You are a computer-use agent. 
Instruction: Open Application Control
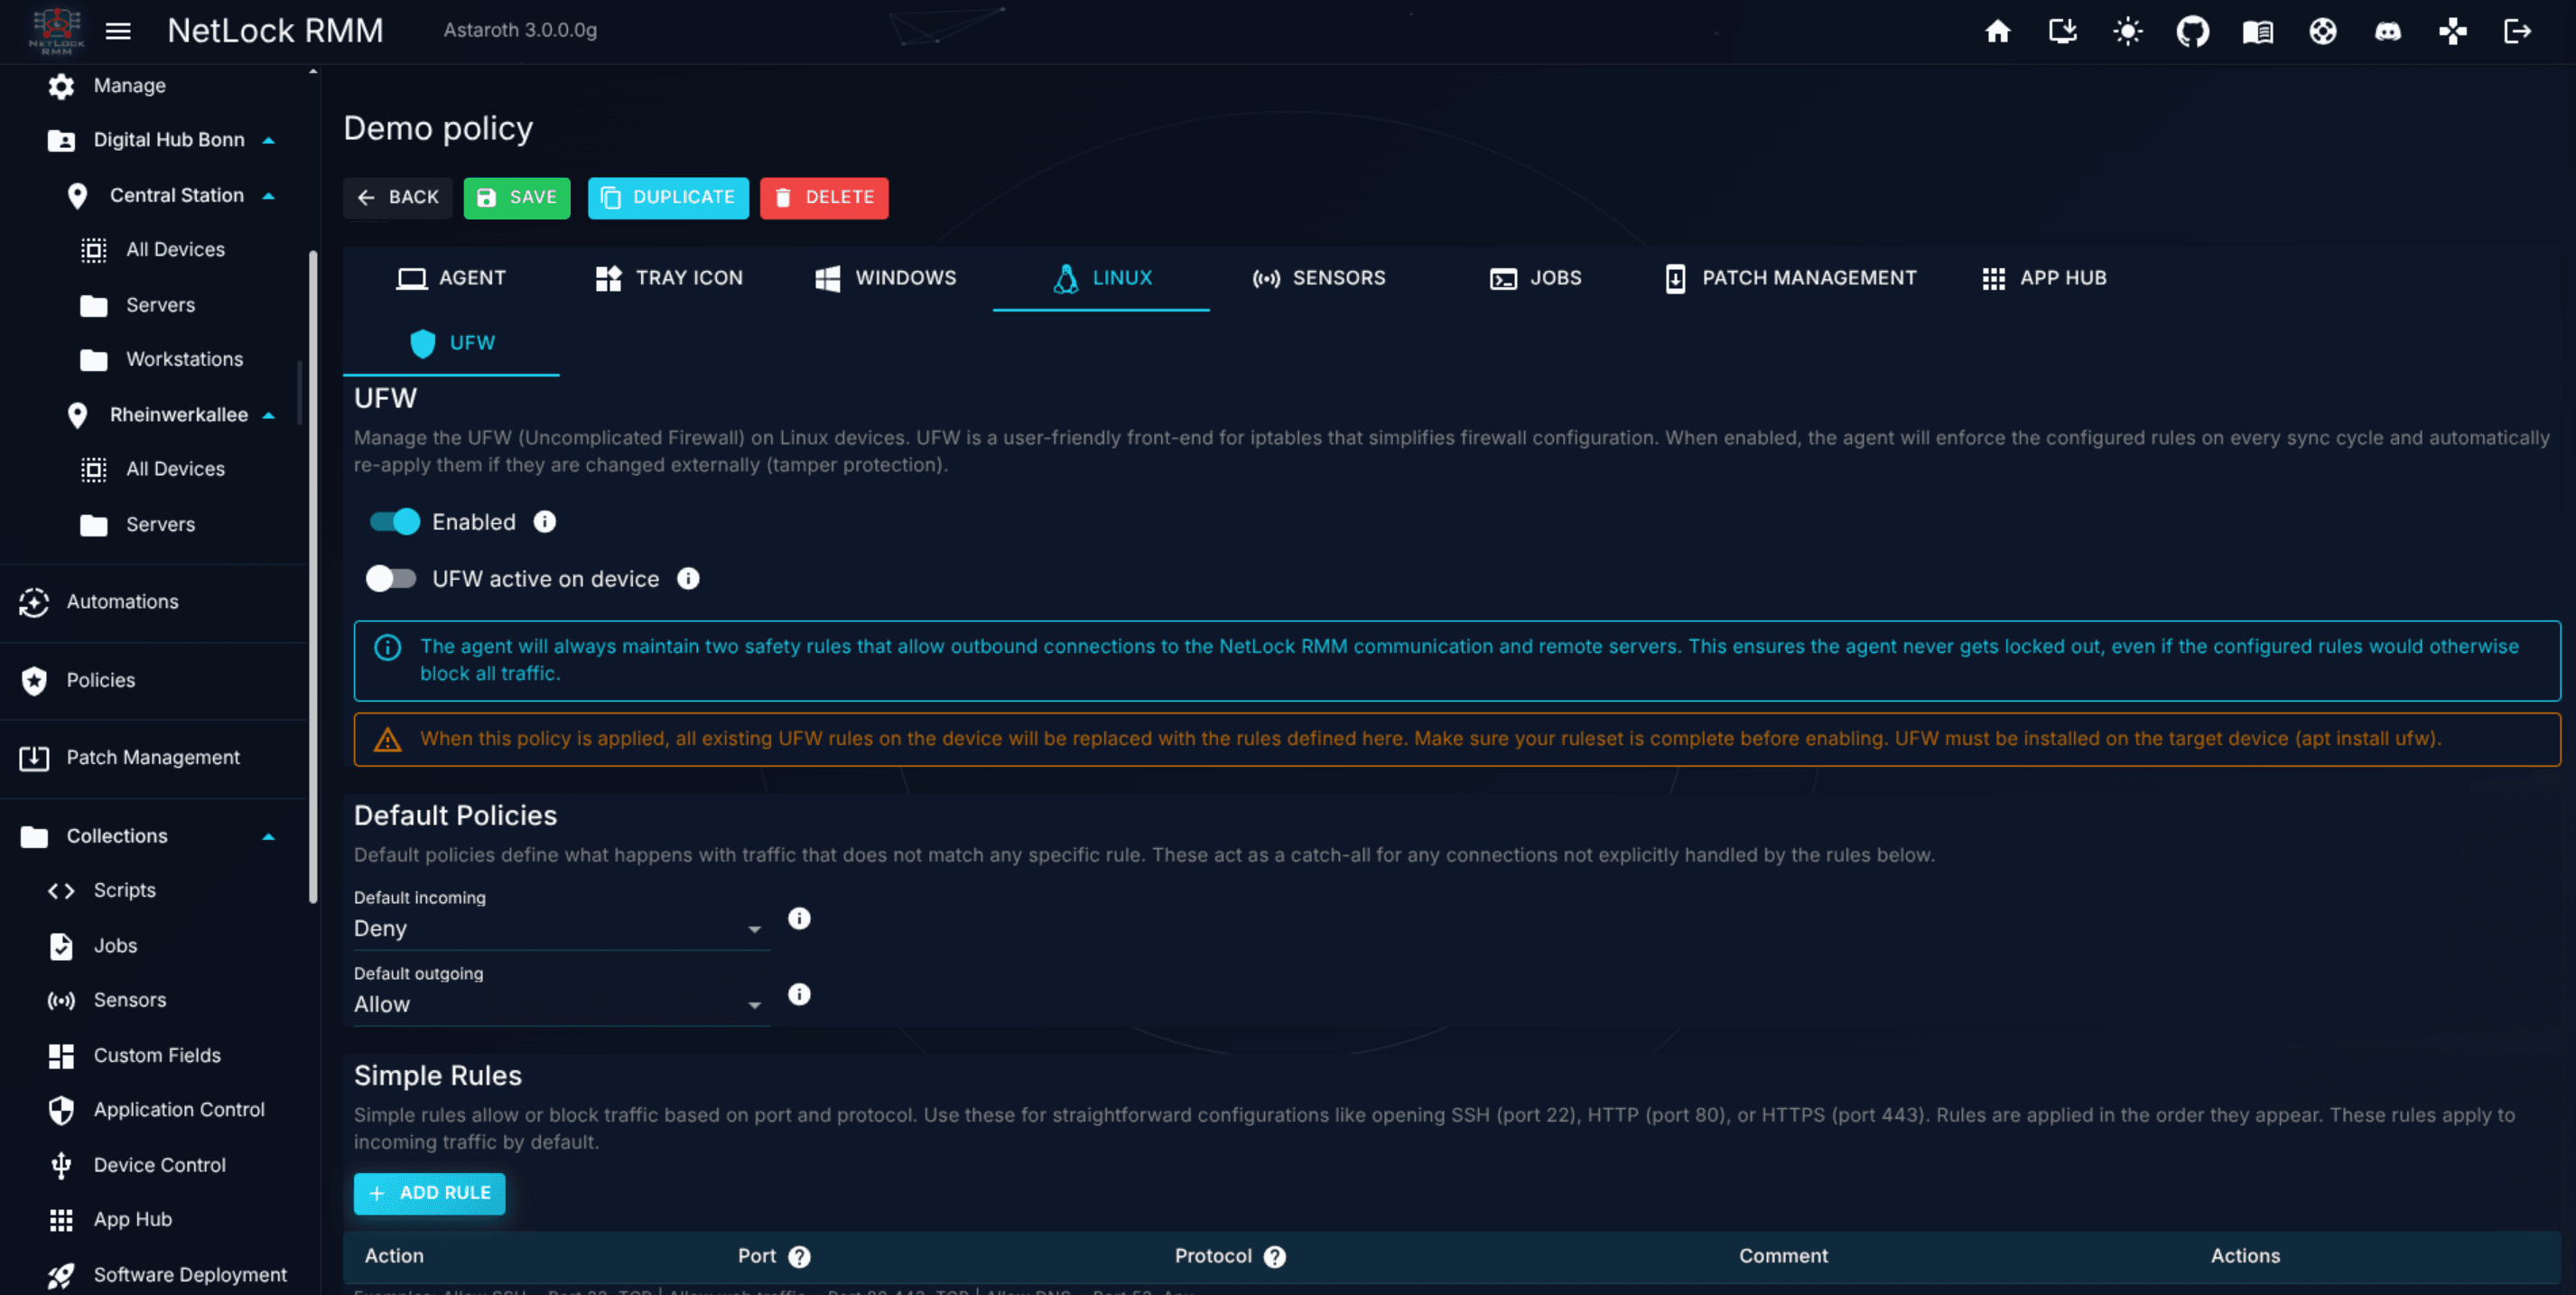click(179, 1110)
